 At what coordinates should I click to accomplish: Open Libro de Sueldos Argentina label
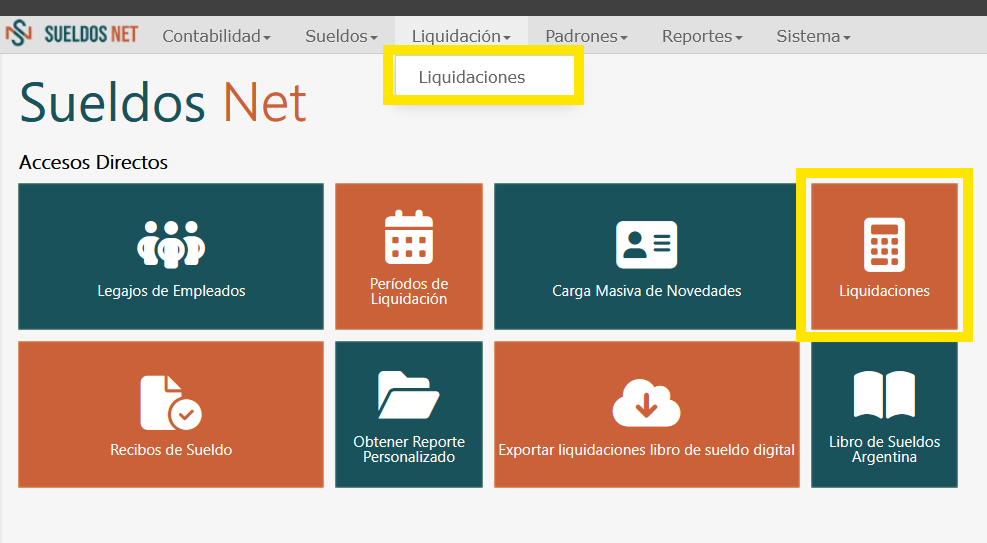pos(884,449)
